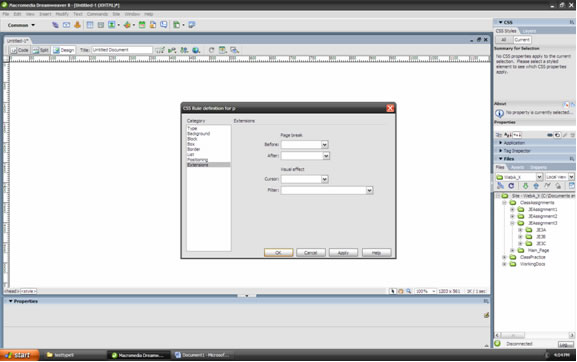
Task: Click the Get Files green arrow icon
Action: click(x=525, y=186)
